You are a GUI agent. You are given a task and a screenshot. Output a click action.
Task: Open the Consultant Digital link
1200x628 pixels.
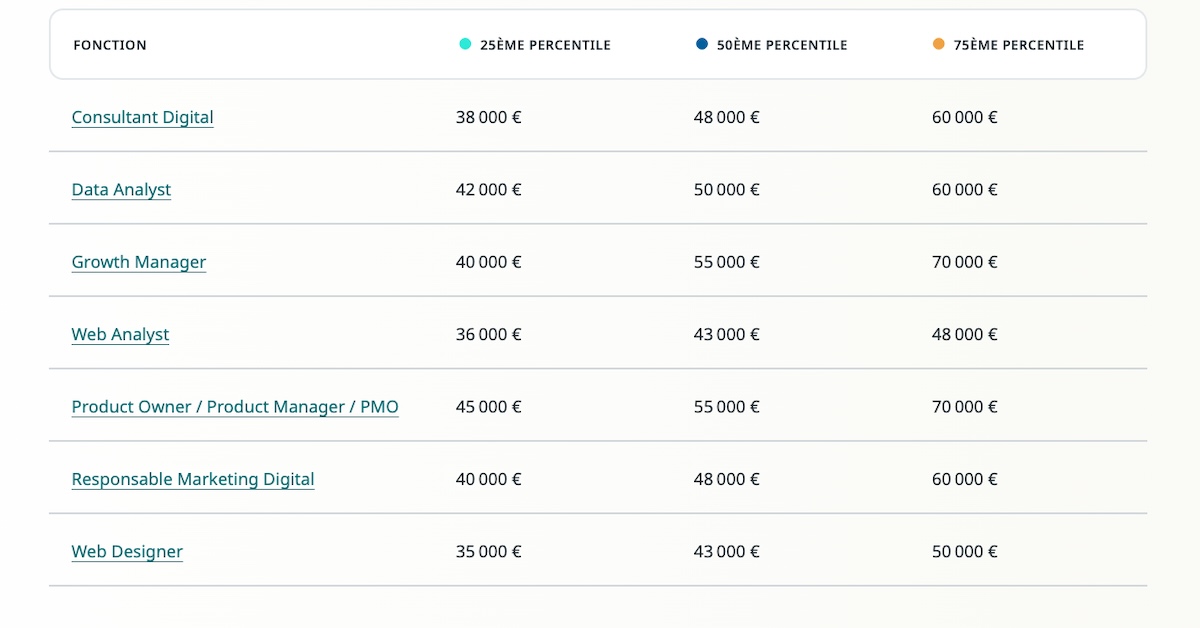tap(142, 117)
